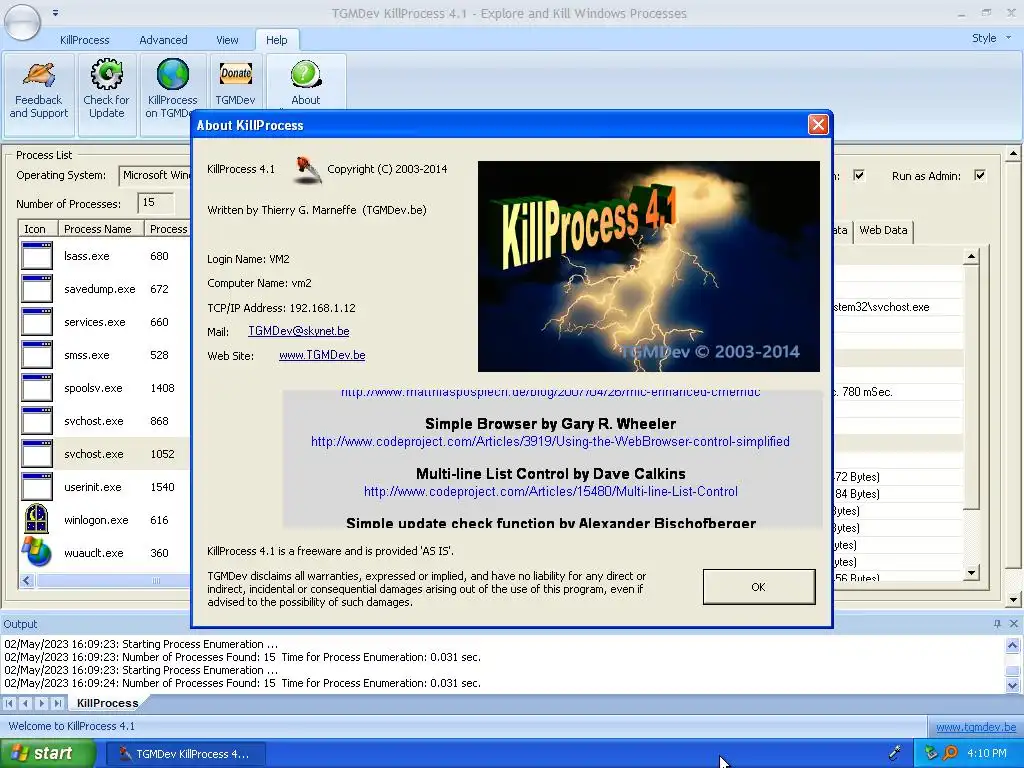Screen dimensions: 1024x768
Task: Open the Multi-line List Control codeproject link
Action: 551,491
